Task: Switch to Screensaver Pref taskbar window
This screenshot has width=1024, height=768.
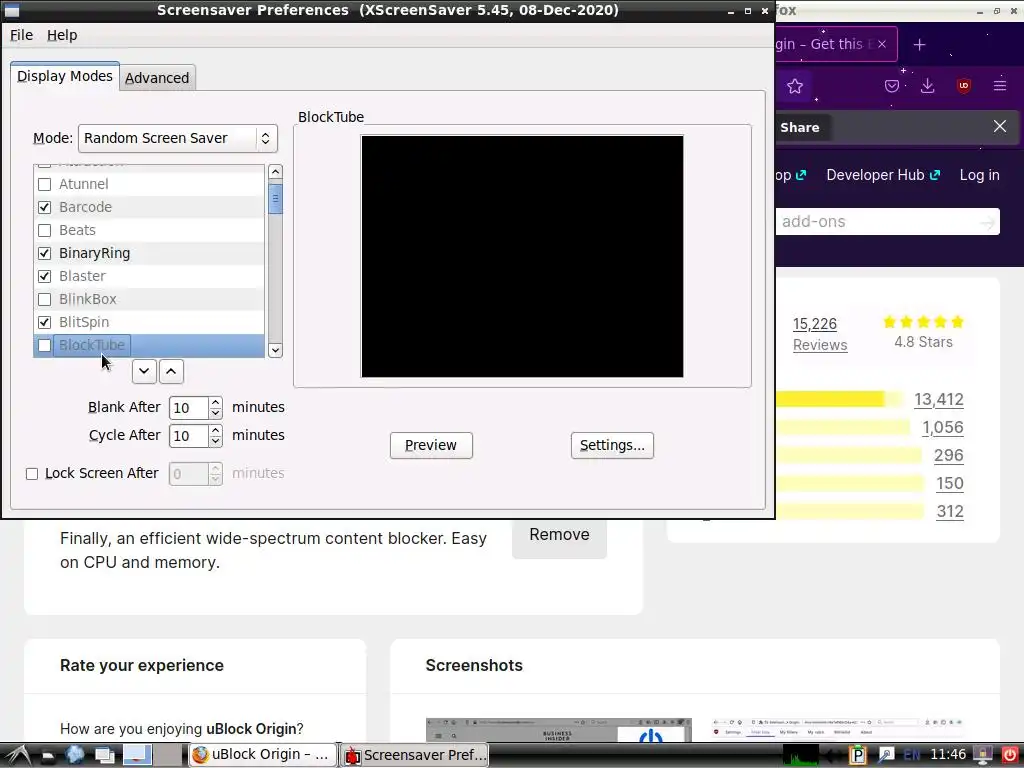Action: point(416,755)
